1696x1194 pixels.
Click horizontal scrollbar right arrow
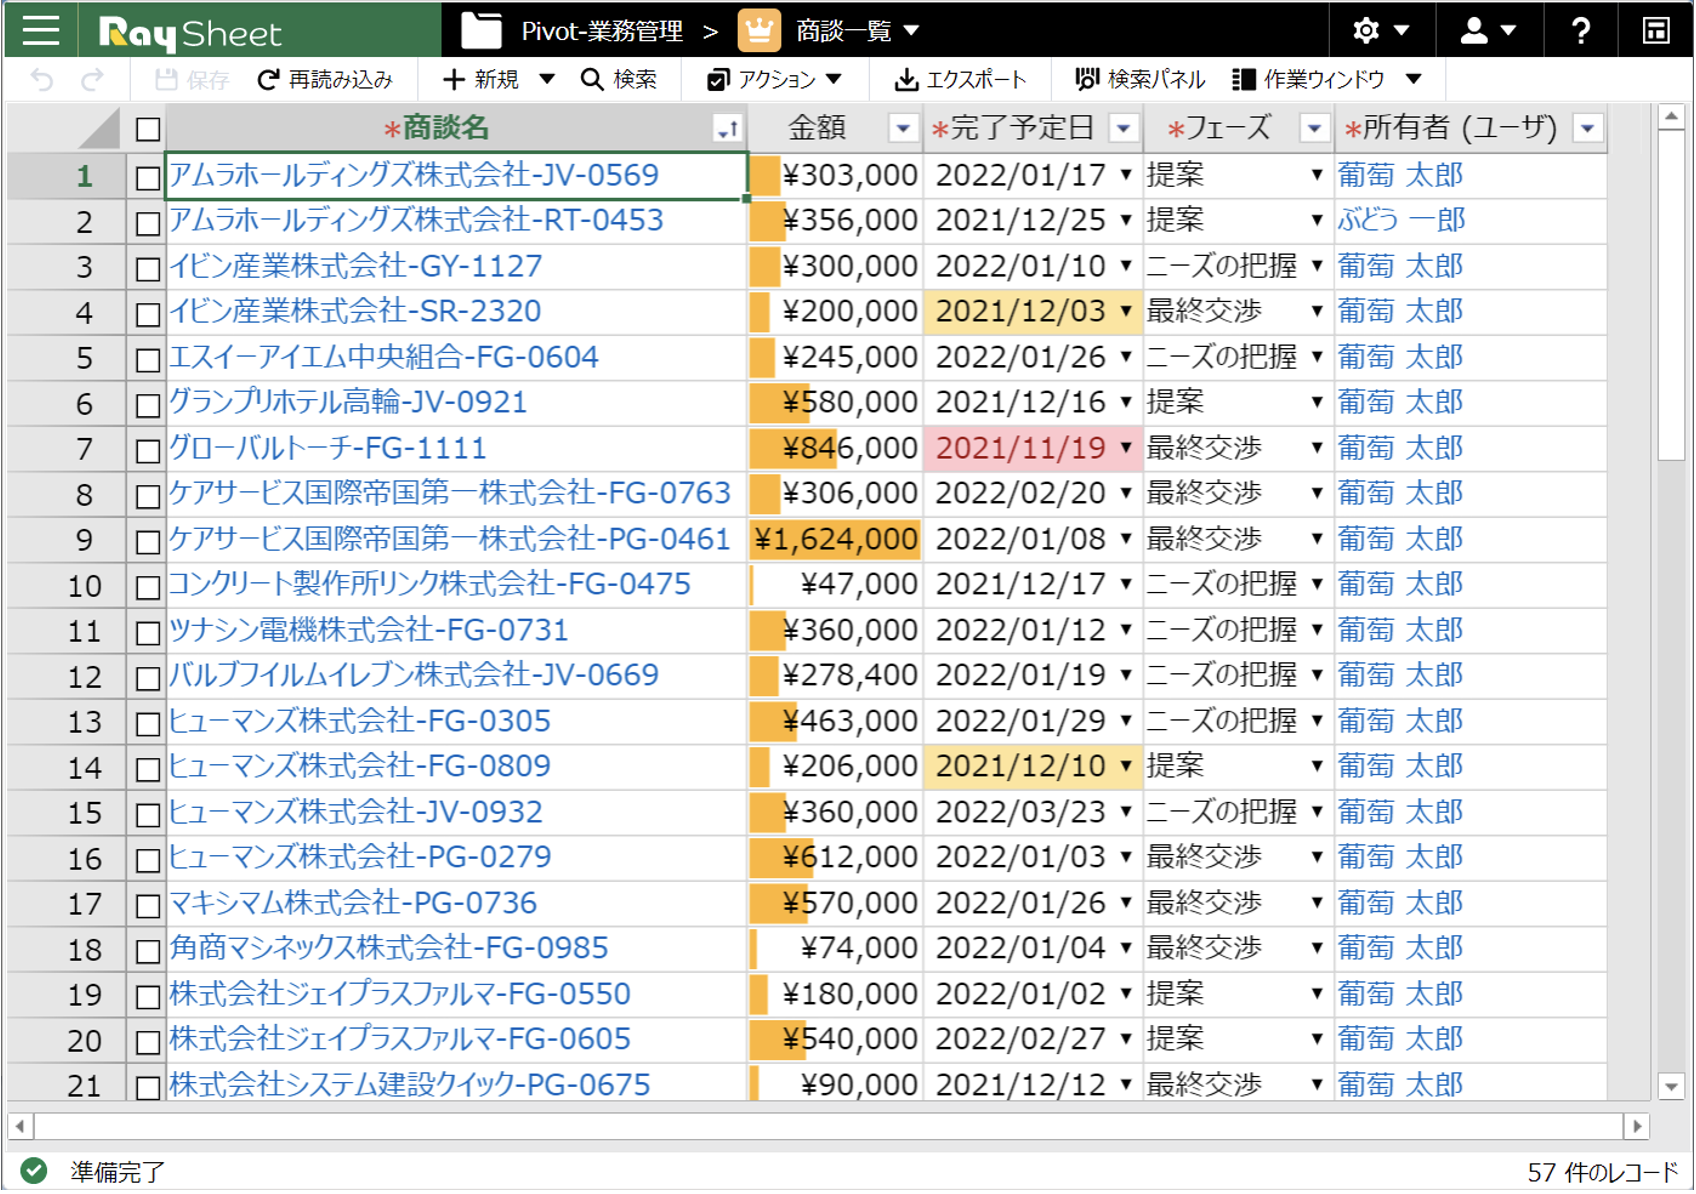point(1637,1126)
